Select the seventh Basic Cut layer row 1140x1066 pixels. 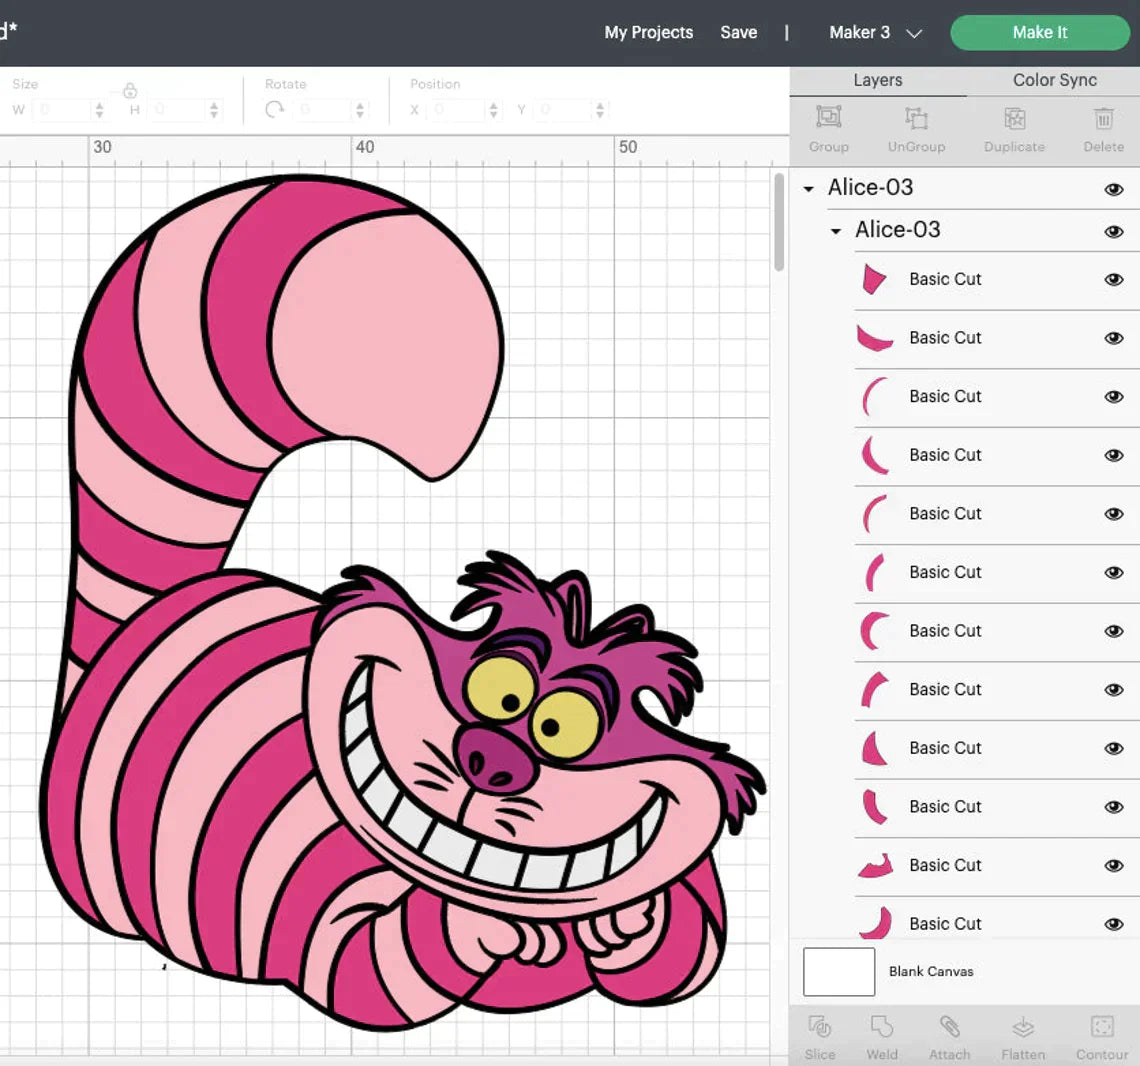pos(997,631)
